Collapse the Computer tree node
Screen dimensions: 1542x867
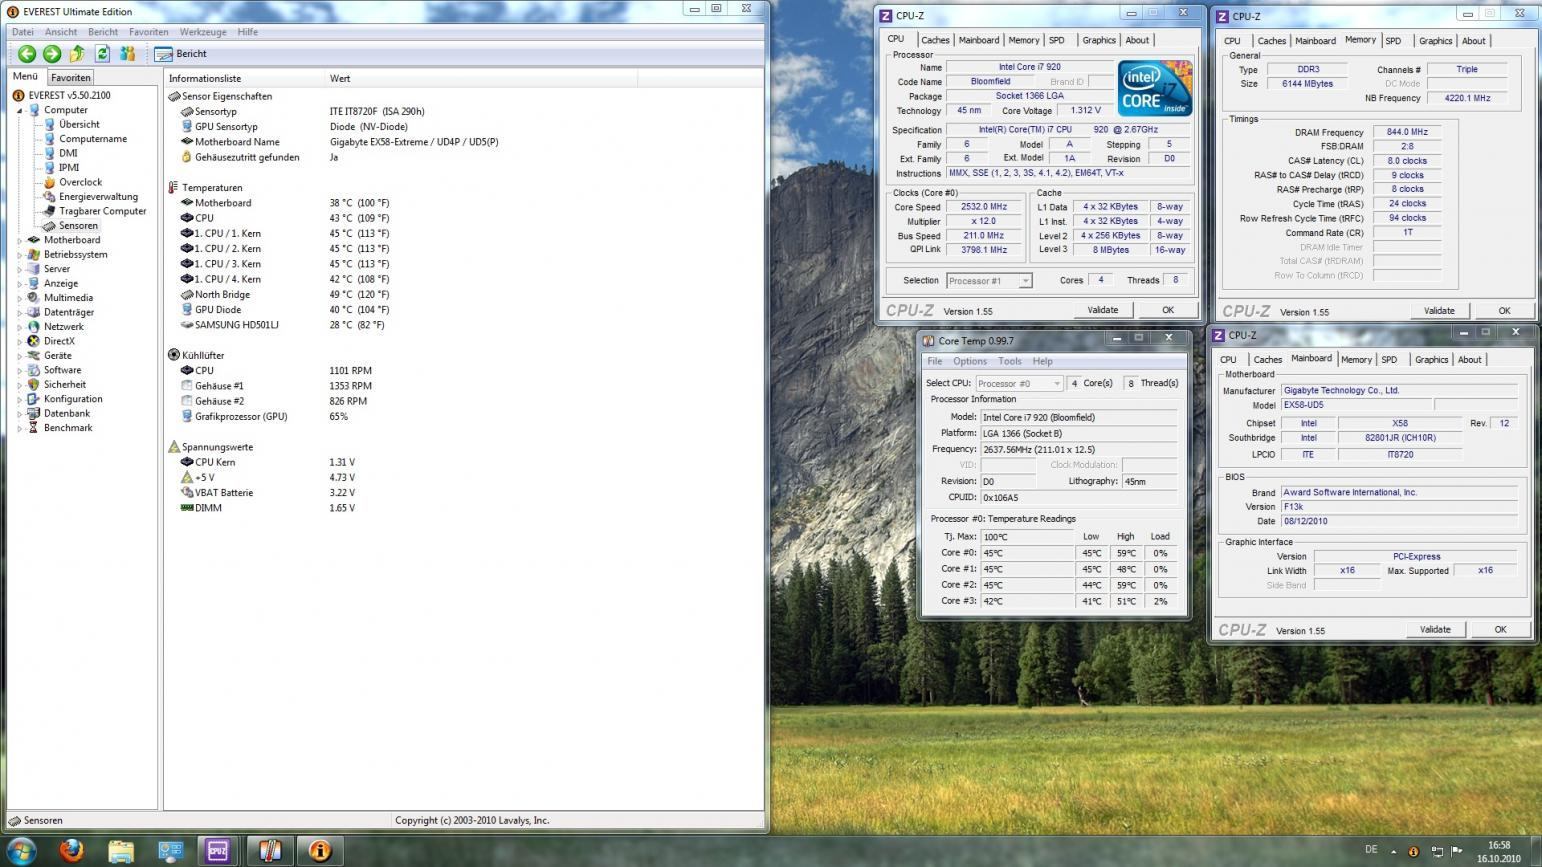tap(19, 110)
